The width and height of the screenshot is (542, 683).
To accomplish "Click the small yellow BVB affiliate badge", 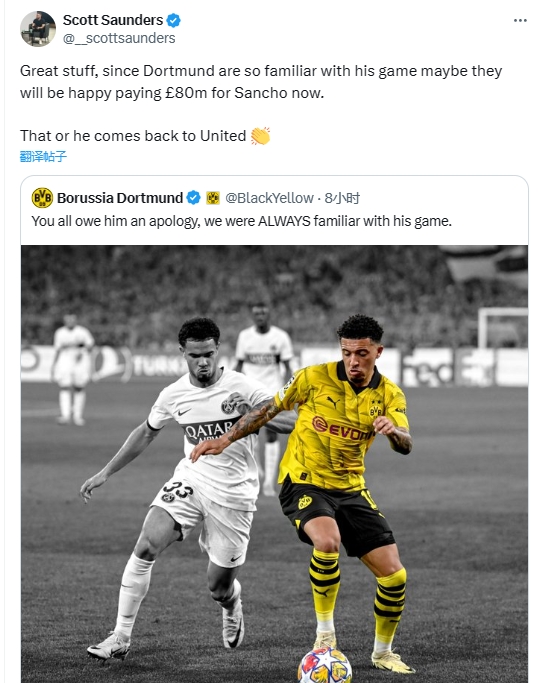I will (x=213, y=198).
